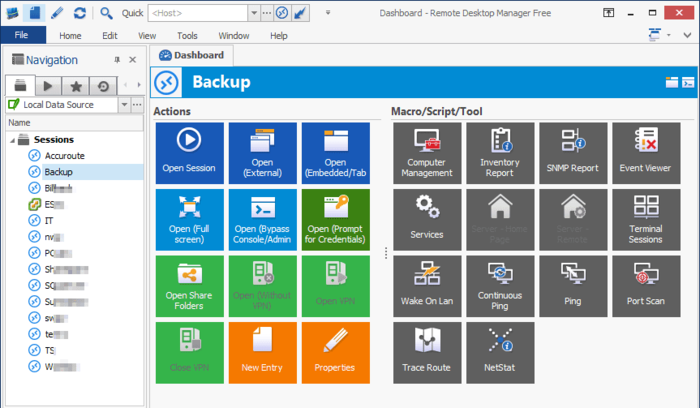This screenshot has width=700, height=408.
Task: Expand the Local Data Source dropdown
Action: coord(124,104)
